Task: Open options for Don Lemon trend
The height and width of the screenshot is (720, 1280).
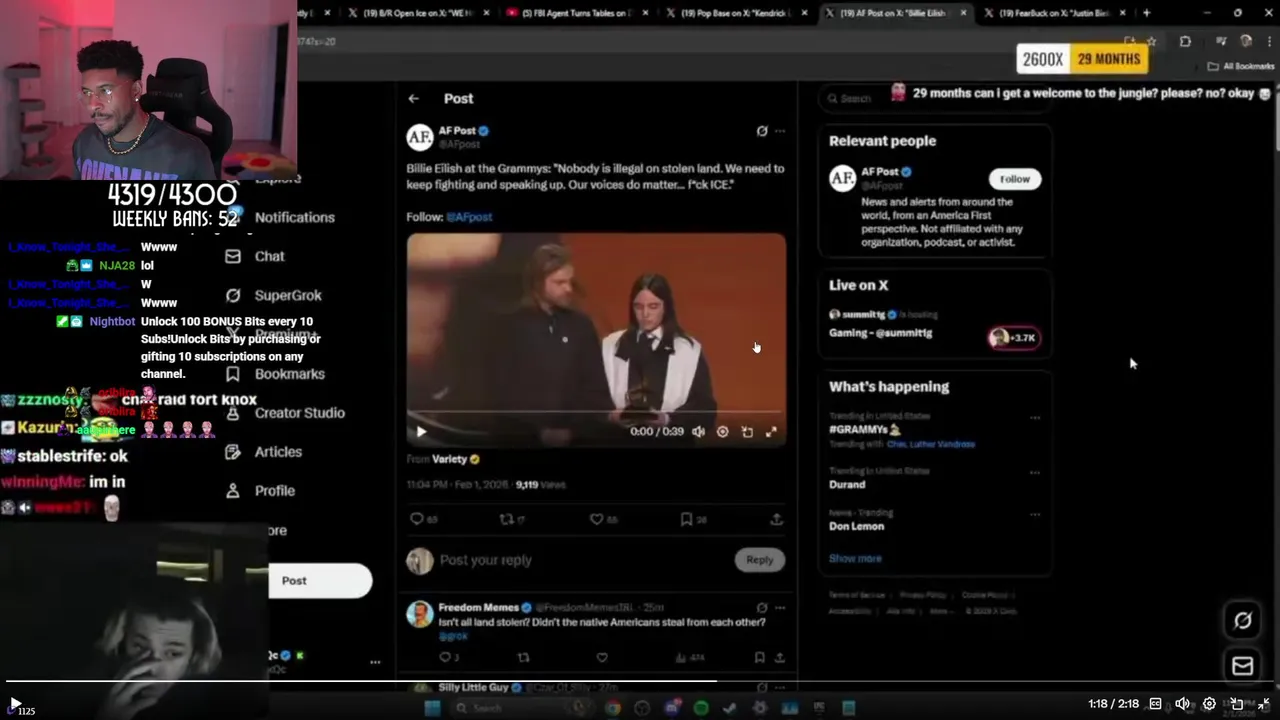Action: [1035, 514]
